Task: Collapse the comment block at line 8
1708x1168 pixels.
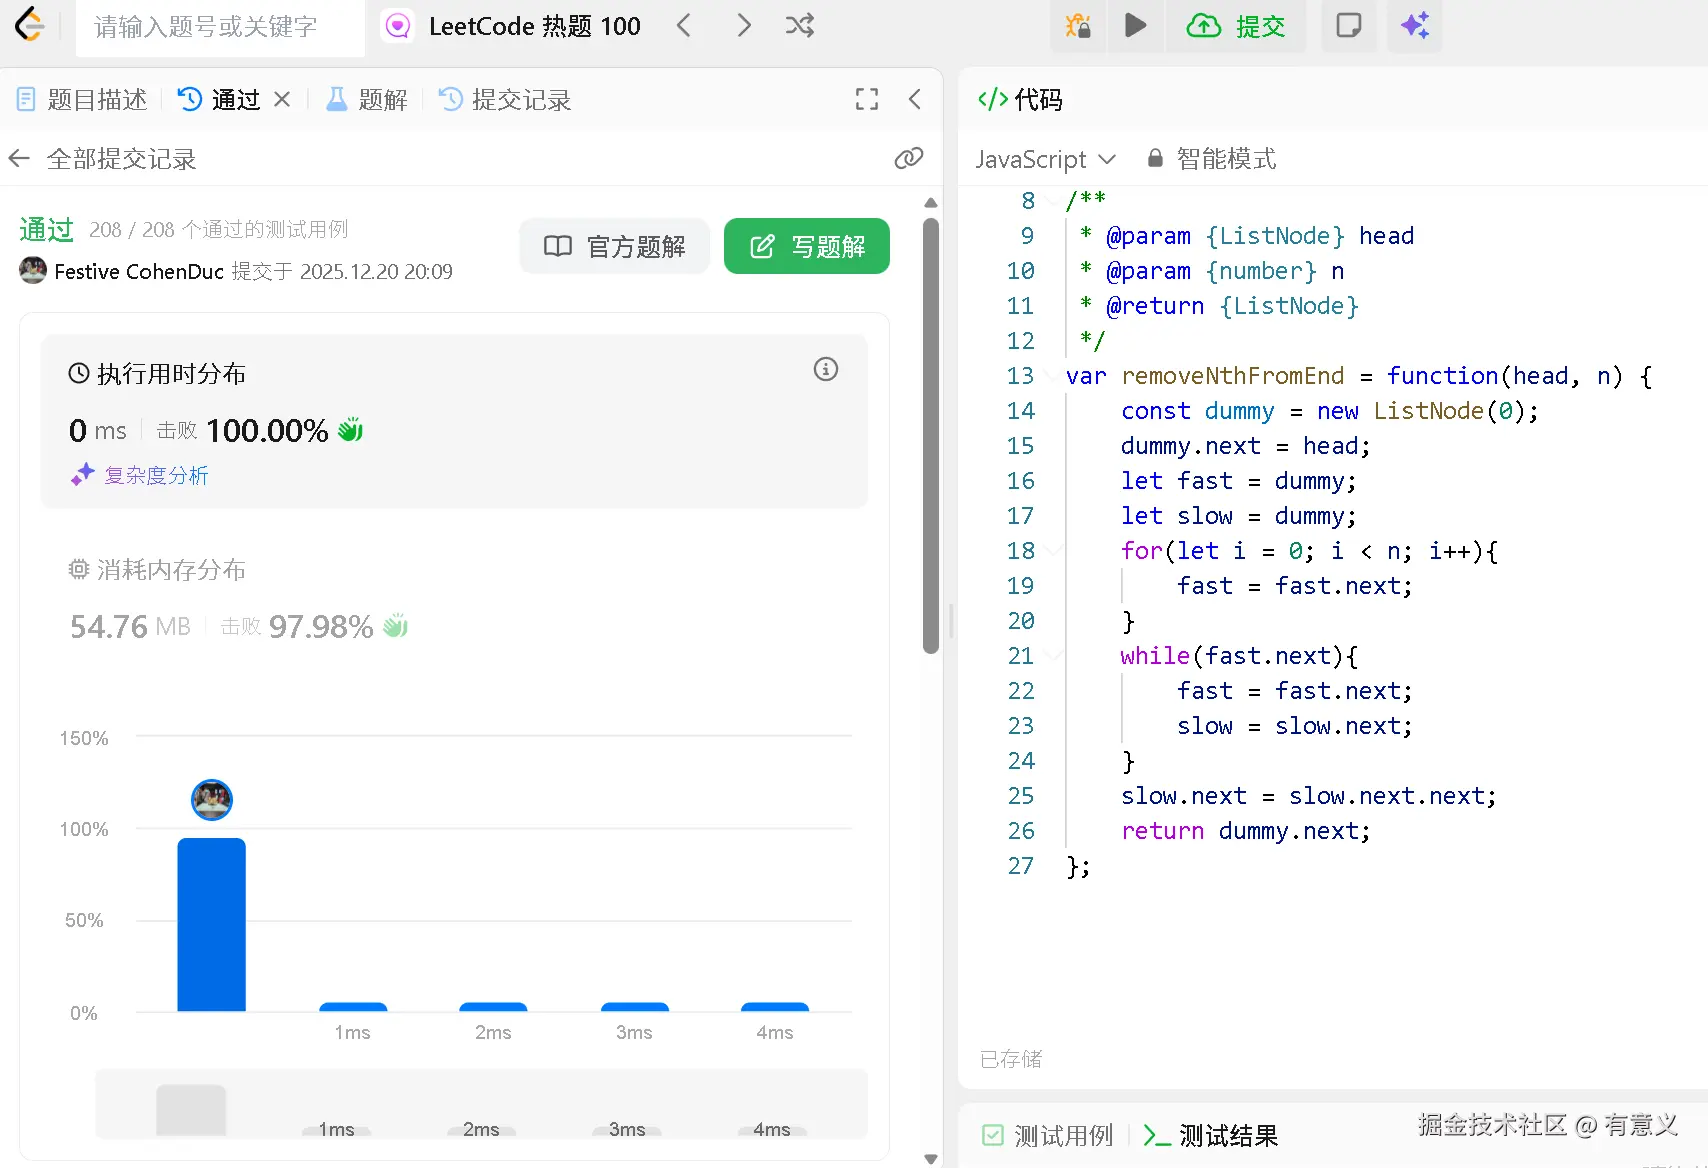Action: click(x=1052, y=201)
